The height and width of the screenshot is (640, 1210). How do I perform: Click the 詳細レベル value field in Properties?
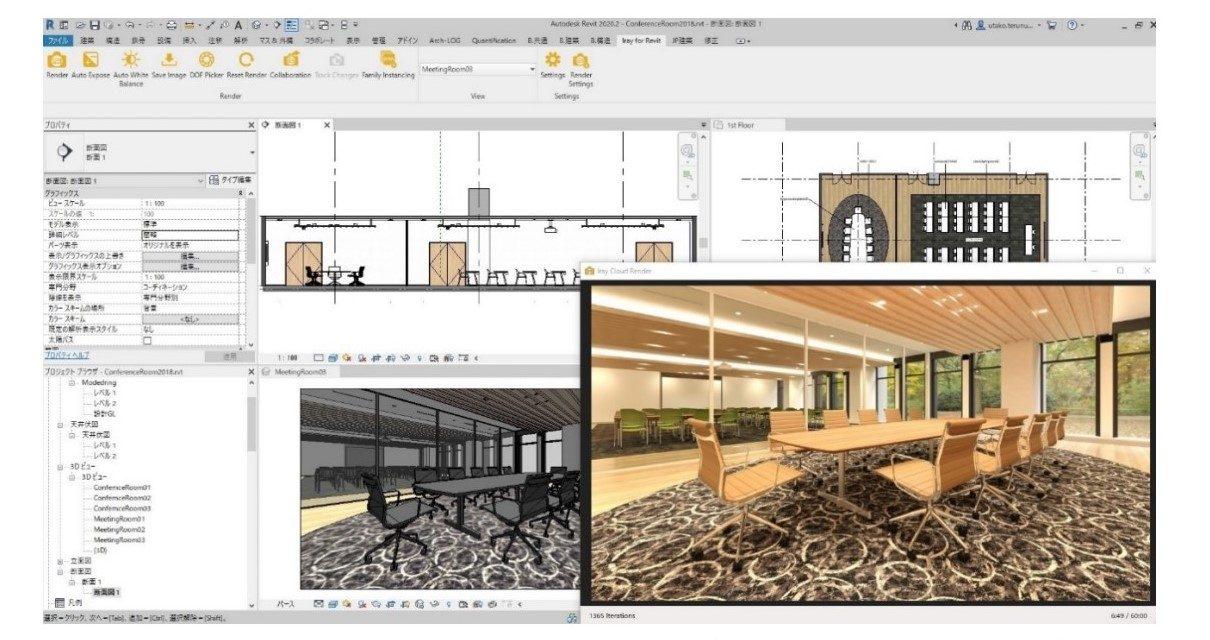tap(190, 235)
